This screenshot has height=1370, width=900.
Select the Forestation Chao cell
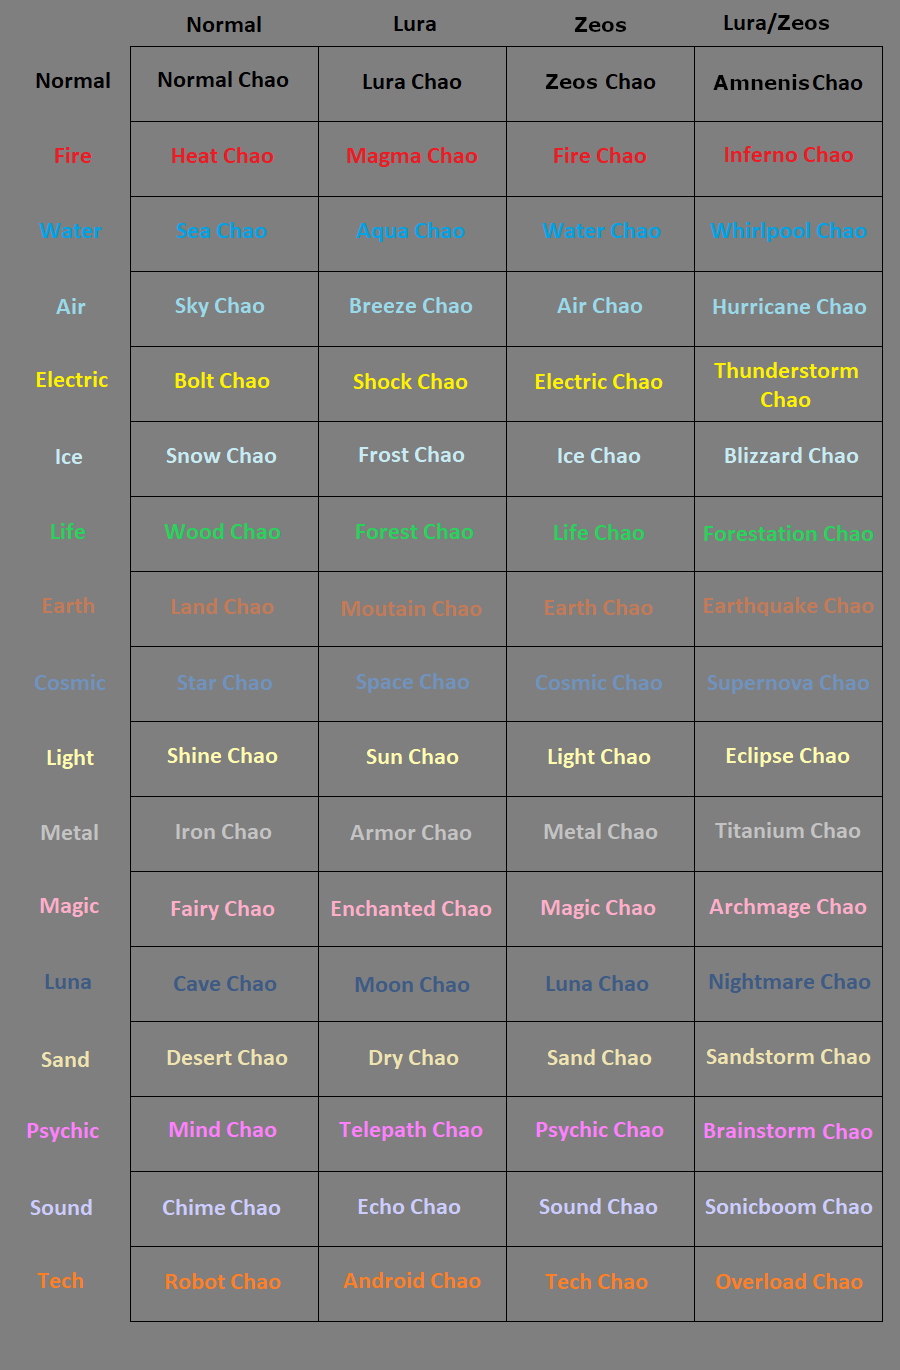[788, 534]
